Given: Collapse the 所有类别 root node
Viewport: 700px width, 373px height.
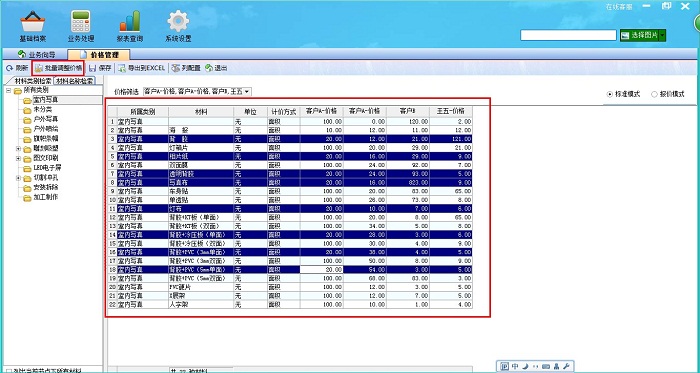Looking at the screenshot, I should pyautogui.click(x=8, y=91).
